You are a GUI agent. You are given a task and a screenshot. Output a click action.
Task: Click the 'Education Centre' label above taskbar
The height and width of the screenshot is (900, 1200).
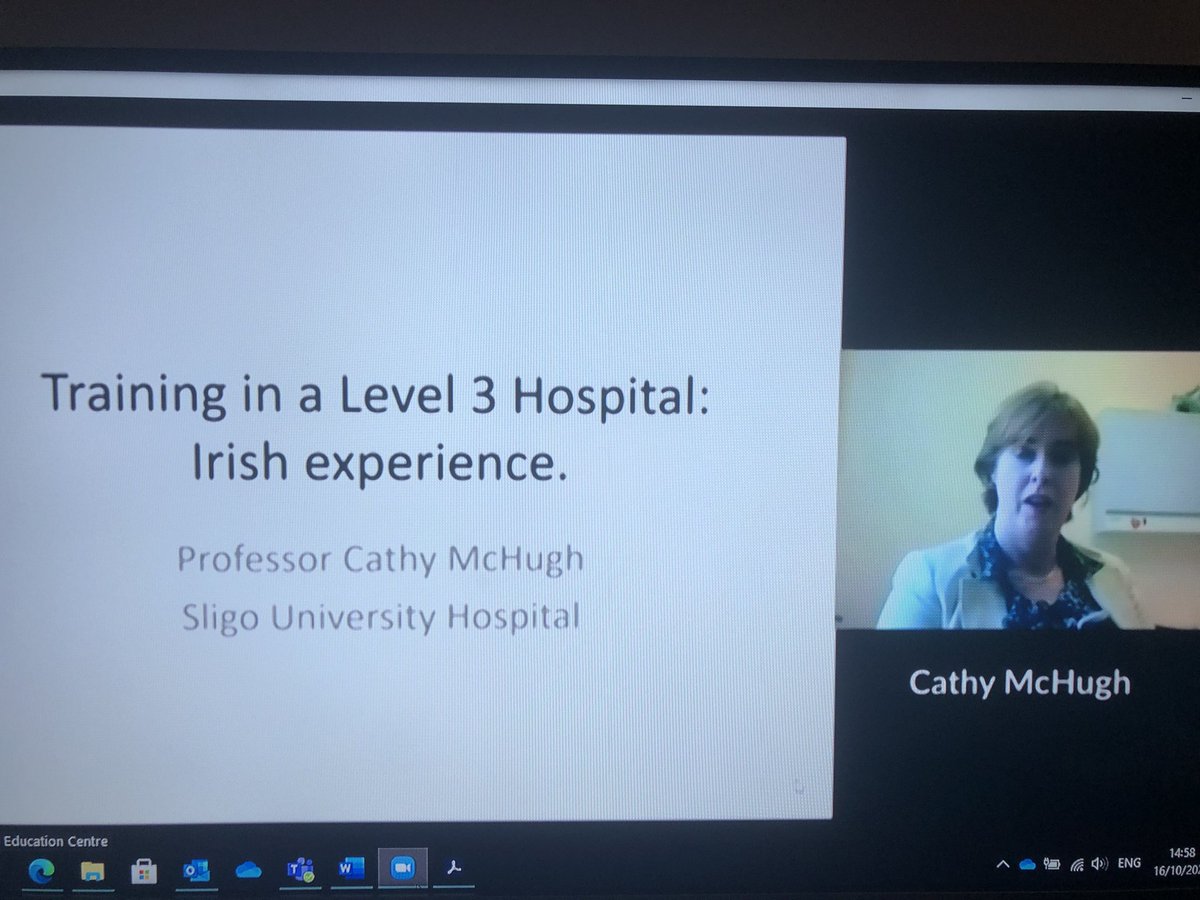(55, 841)
